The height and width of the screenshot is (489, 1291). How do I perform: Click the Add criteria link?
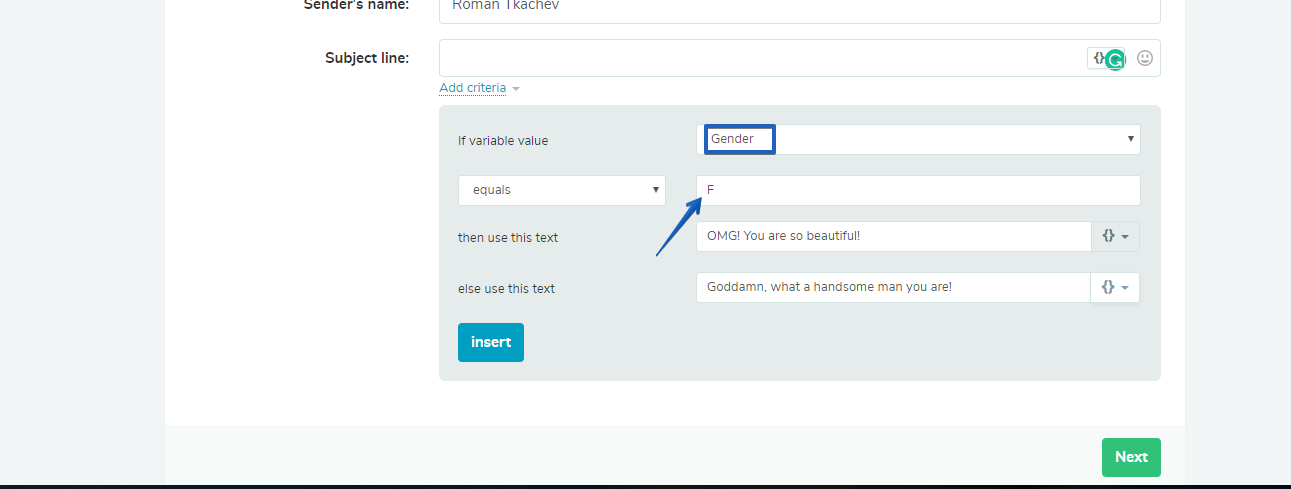coord(473,88)
